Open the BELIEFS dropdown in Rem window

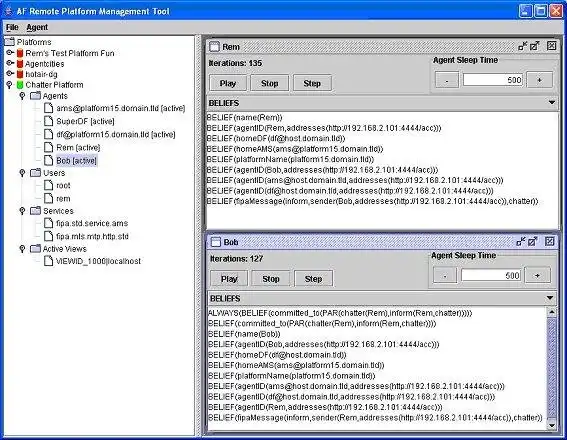pos(552,103)
